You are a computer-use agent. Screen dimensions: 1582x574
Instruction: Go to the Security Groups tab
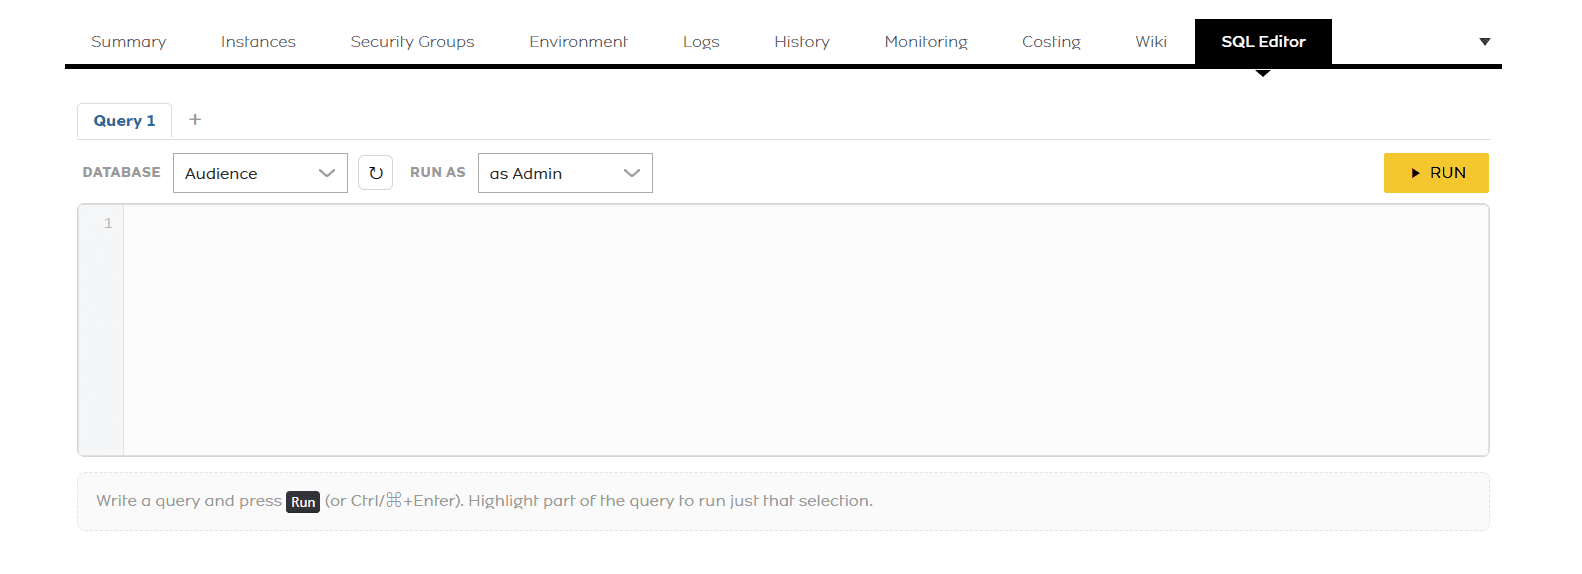(412, 42)
